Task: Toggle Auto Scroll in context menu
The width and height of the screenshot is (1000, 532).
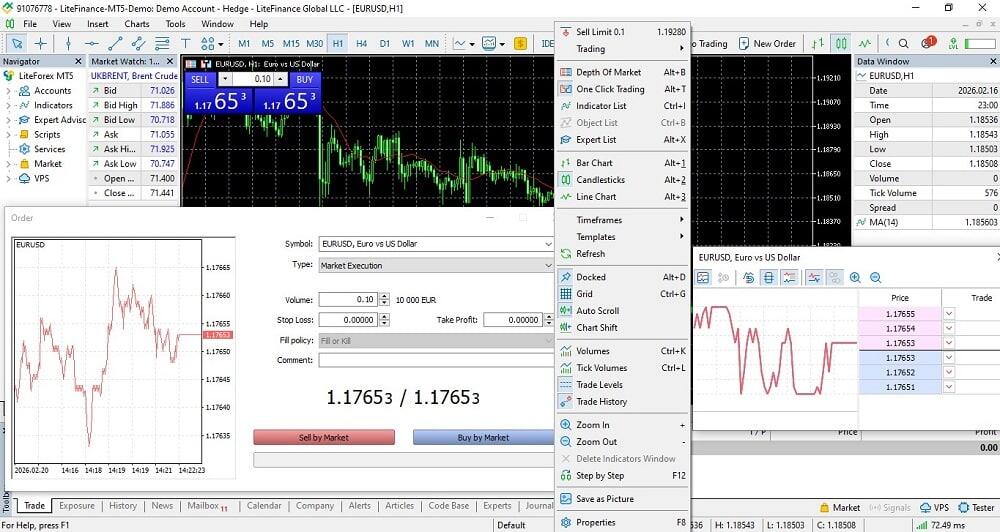Action: [623, 311]
